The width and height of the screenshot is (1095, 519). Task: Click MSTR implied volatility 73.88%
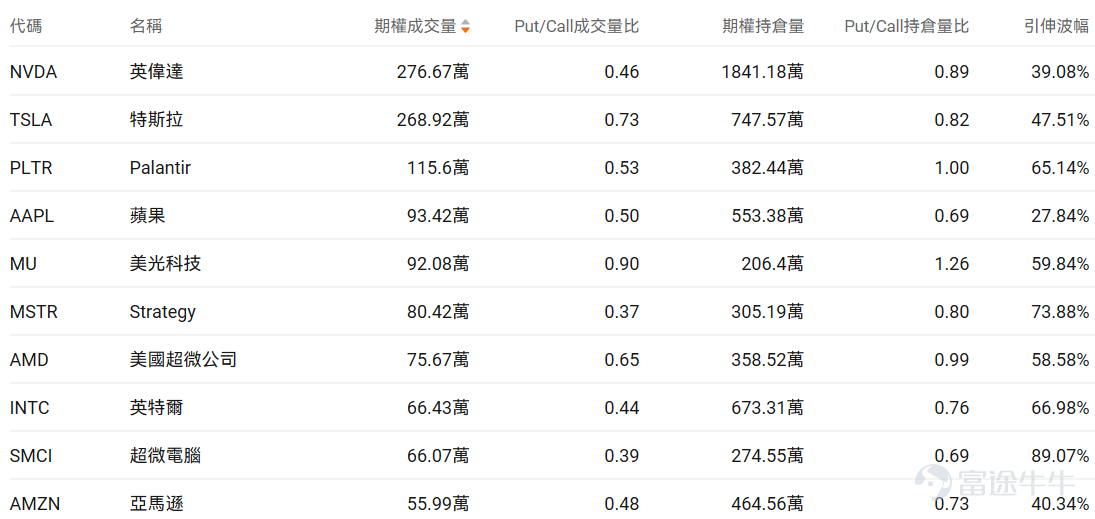click(1060, 312)
